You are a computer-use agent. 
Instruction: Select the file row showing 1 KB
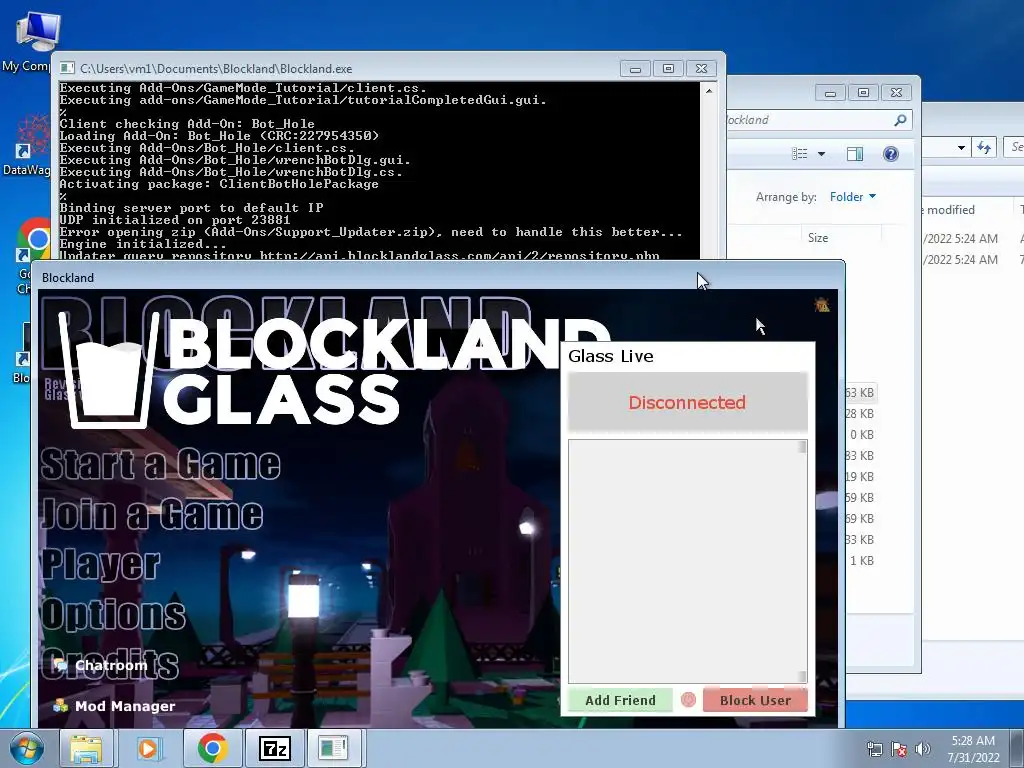[862, 560]
